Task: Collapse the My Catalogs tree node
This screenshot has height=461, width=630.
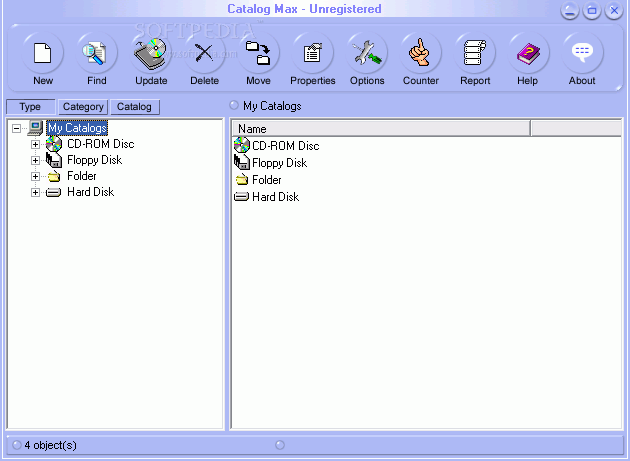Action: [16, 129]
